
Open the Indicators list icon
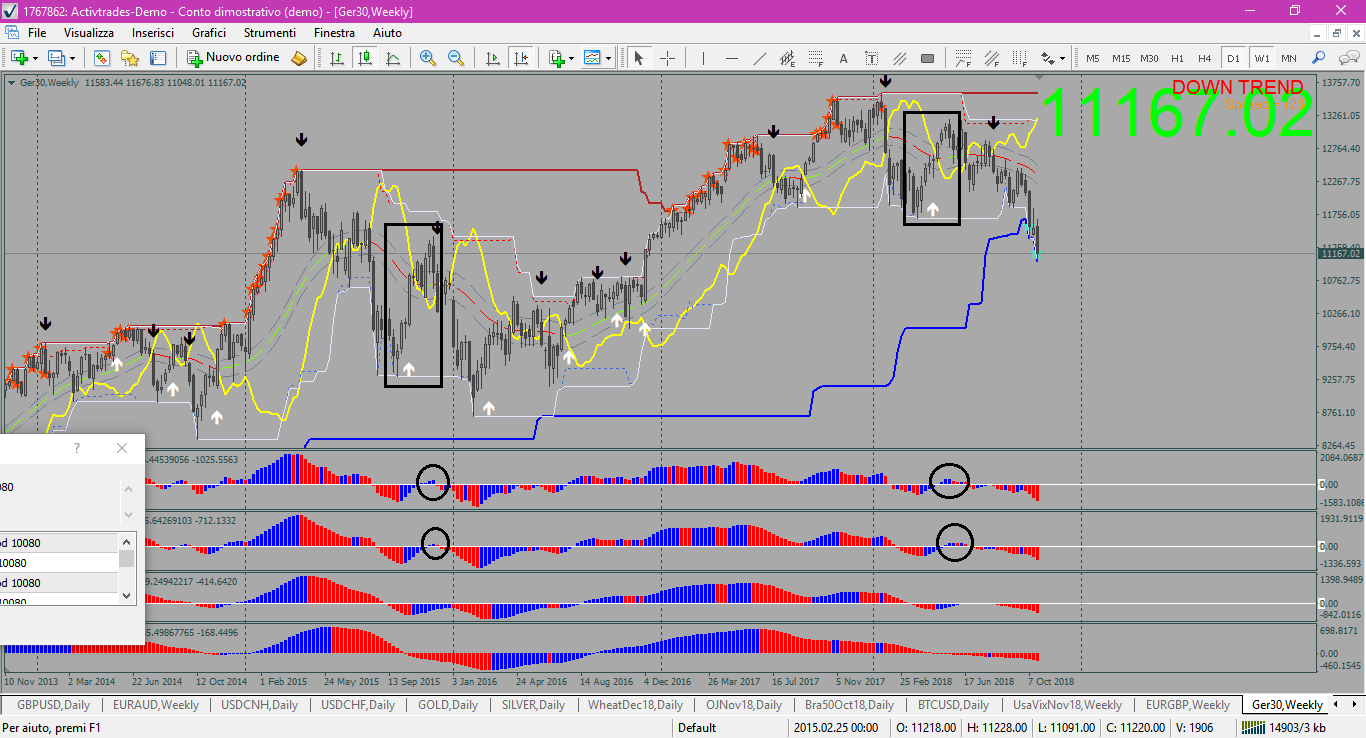point(556,58)
